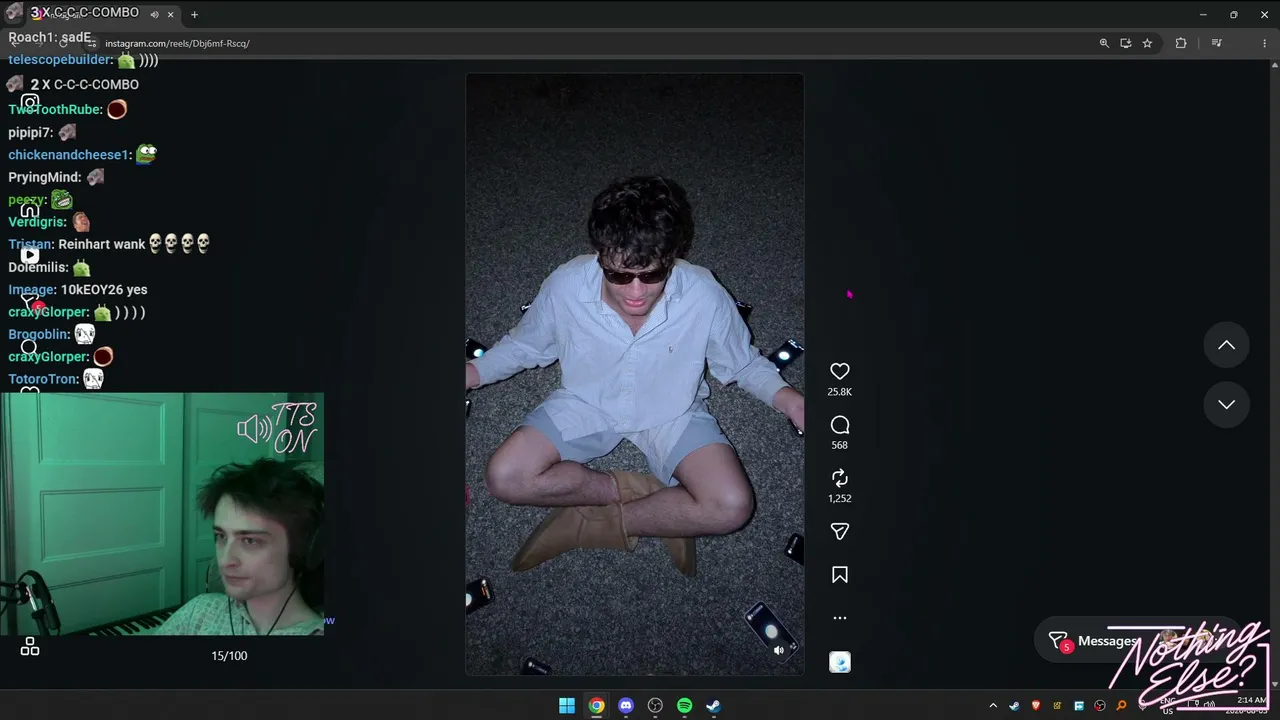
Task: Bookmark this page with the star icon
Action: click(1147, 43)
